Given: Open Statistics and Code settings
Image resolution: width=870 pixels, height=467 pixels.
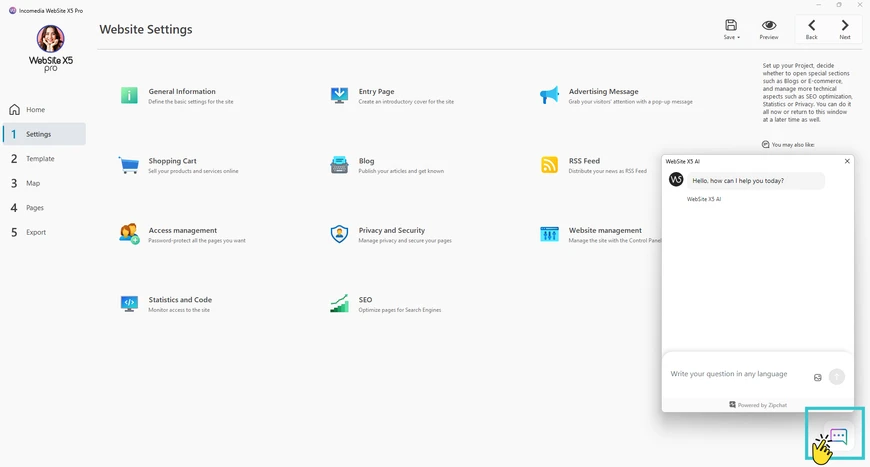Looking at the screenshot, I should [x=129, y=303].
